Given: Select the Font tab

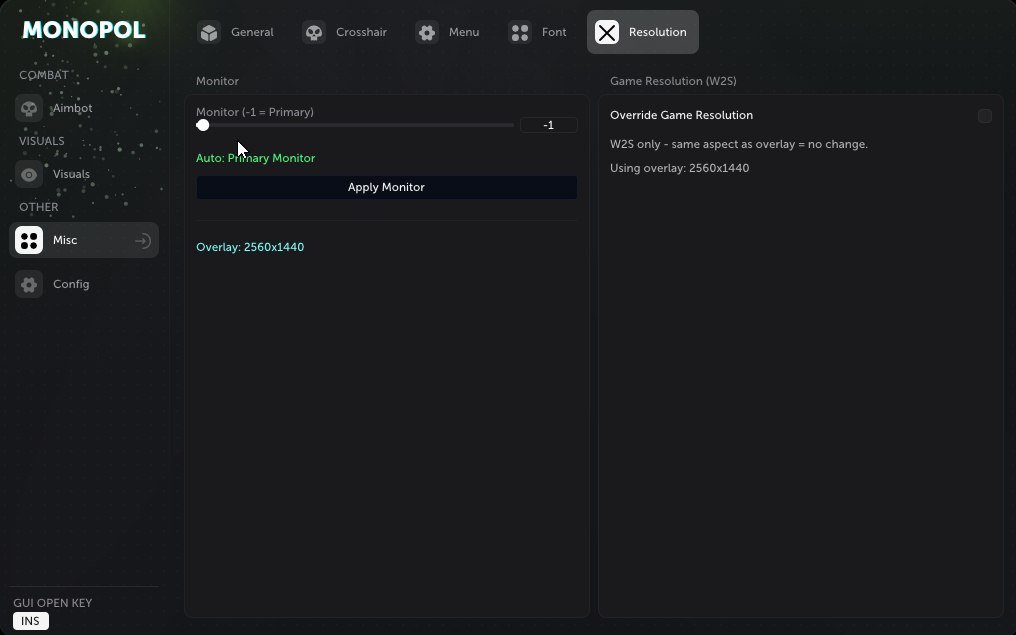Looking at the screenshot, I should [538, 32].
